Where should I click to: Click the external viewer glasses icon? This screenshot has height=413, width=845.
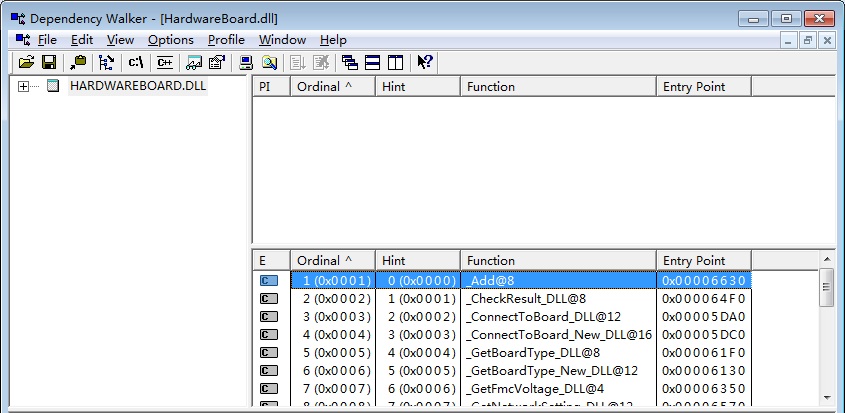point(193,63)
